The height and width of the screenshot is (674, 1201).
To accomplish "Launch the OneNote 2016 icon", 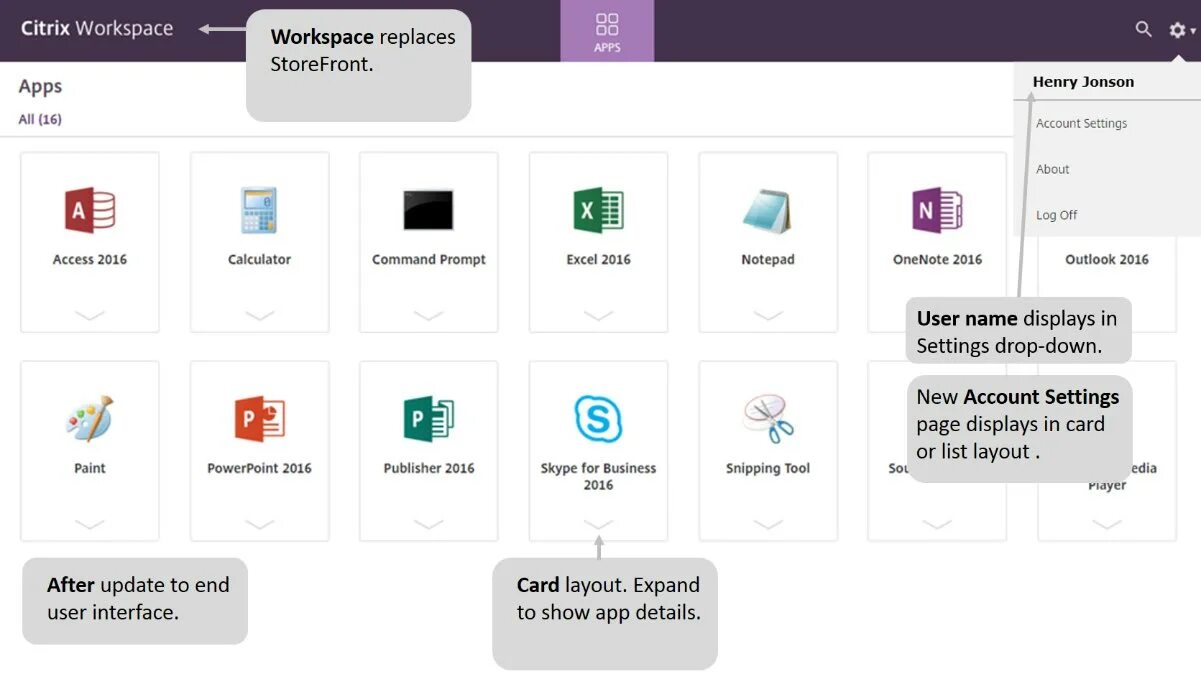I will pos(937,211).
